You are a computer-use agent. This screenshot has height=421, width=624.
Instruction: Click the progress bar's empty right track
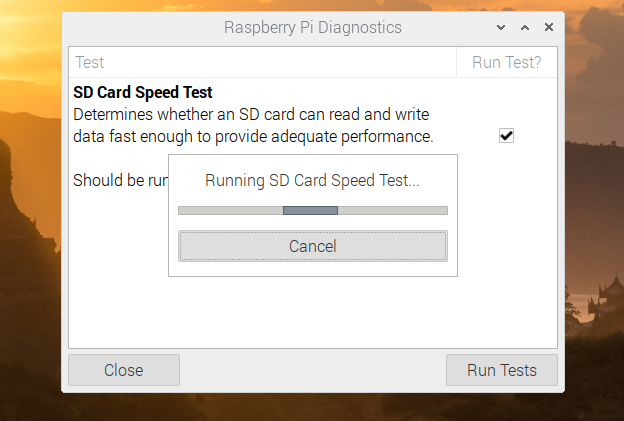(x=393, y=210)
